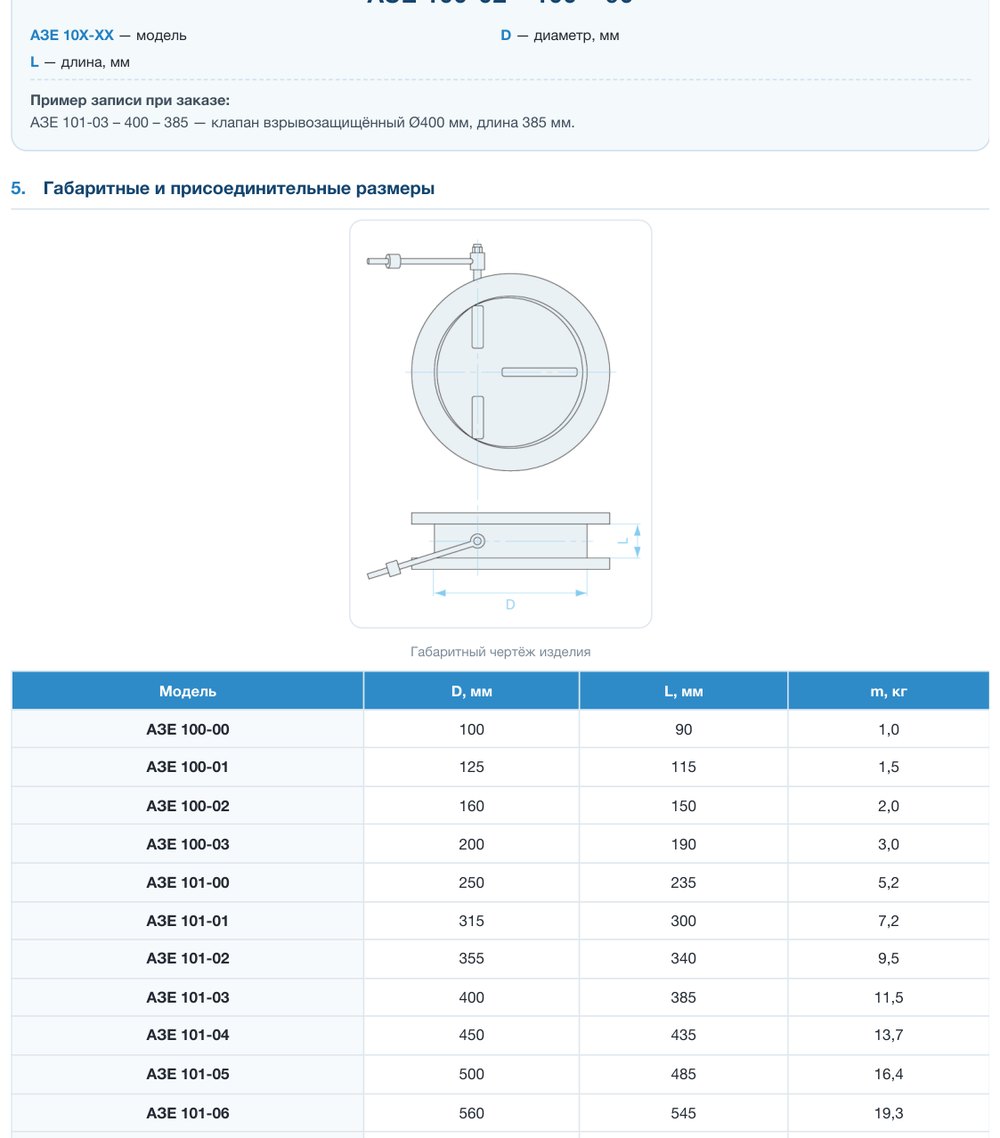
Task: Click length '90' in АЗЕ 100-00 row
Action: (x=684, y=729)
